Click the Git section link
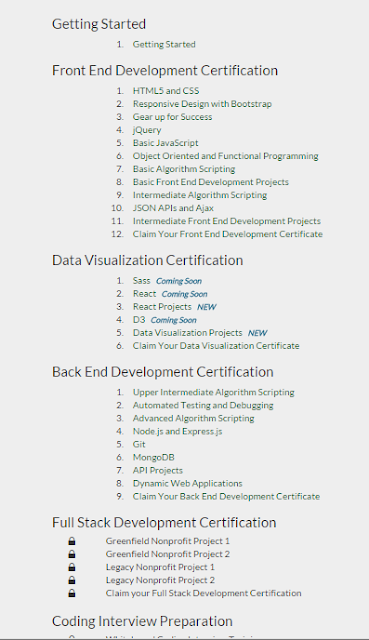The image size is (369, 640). (x=139, y=444)
